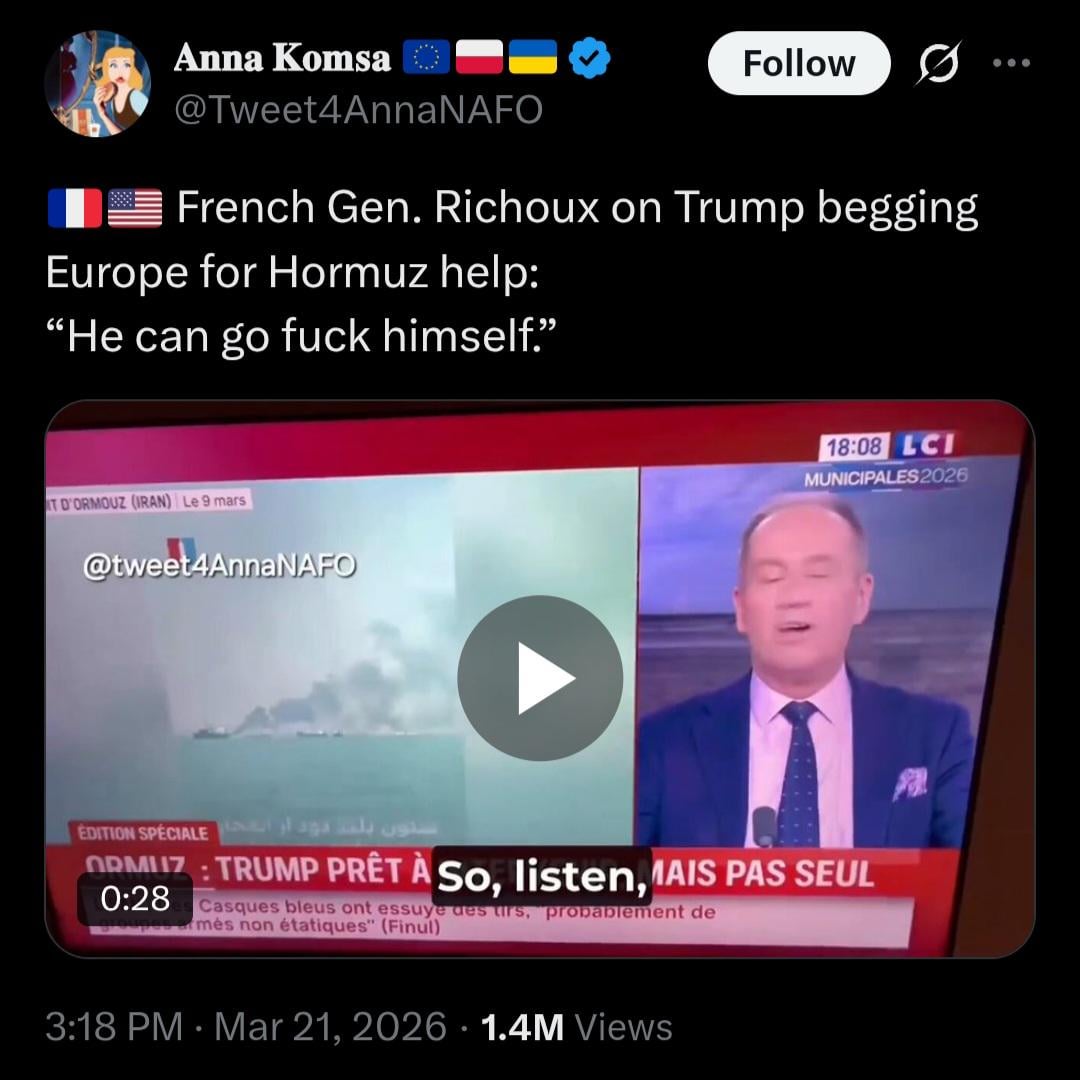The image size is (1080, 1080).
Task: Follow the Anna Komsa account
Action: pos(799,63)
